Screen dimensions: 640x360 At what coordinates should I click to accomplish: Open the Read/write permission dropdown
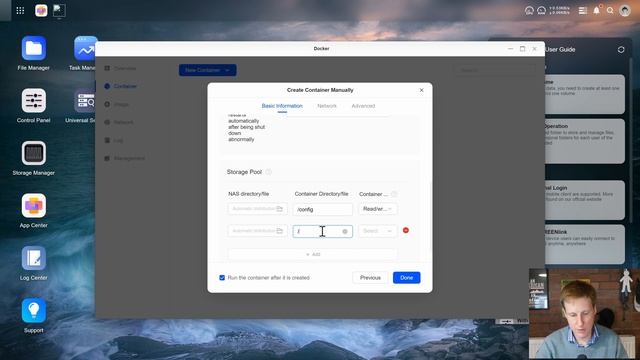tap(378, 209)
